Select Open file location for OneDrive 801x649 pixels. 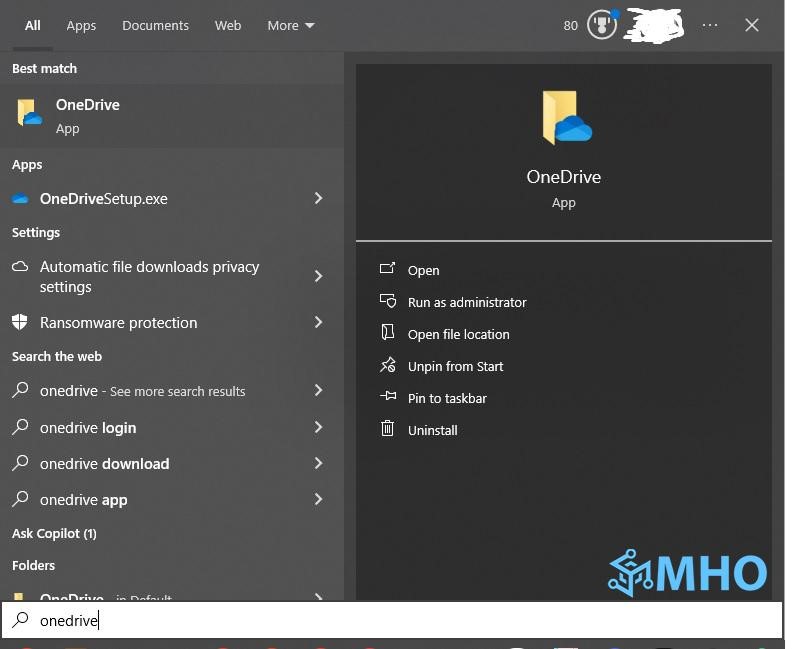pos(458,334)
